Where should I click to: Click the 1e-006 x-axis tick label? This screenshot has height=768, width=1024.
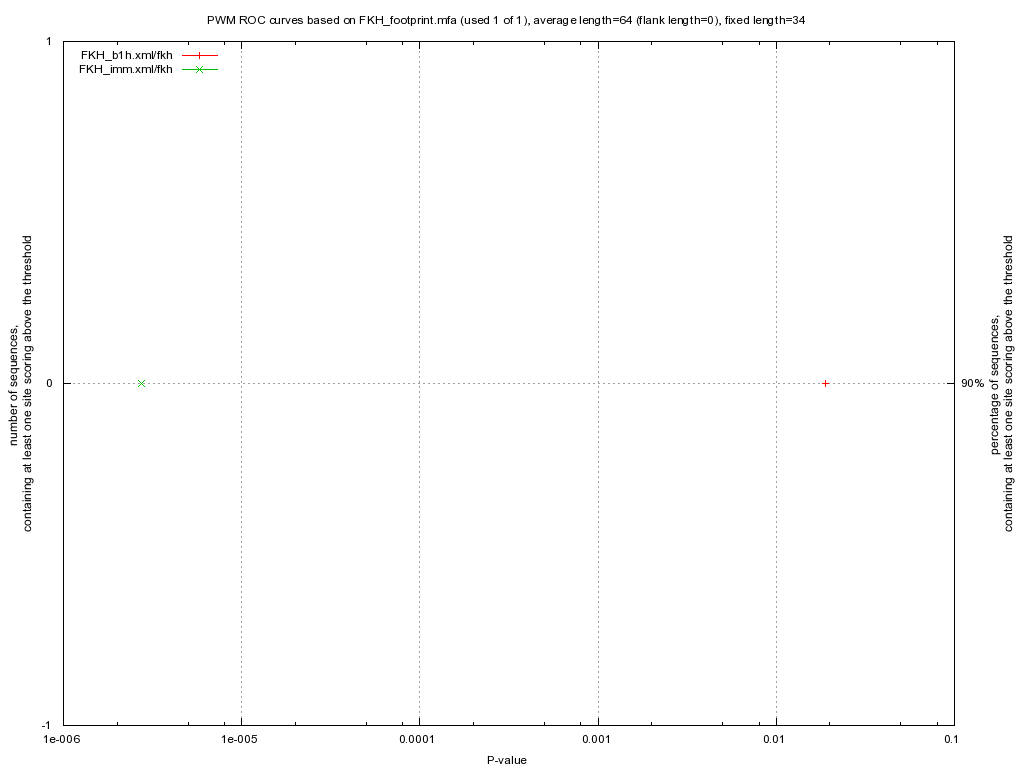(61, 740)
